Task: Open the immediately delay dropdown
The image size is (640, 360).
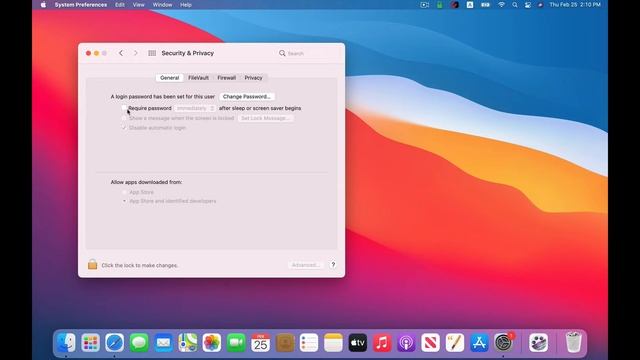Action: [195, 108]
